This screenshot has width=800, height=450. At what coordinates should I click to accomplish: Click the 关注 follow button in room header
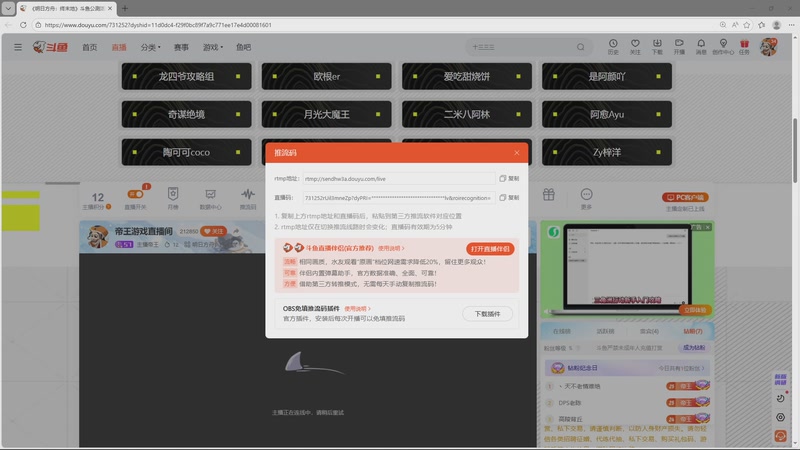[x=214, y=231]
